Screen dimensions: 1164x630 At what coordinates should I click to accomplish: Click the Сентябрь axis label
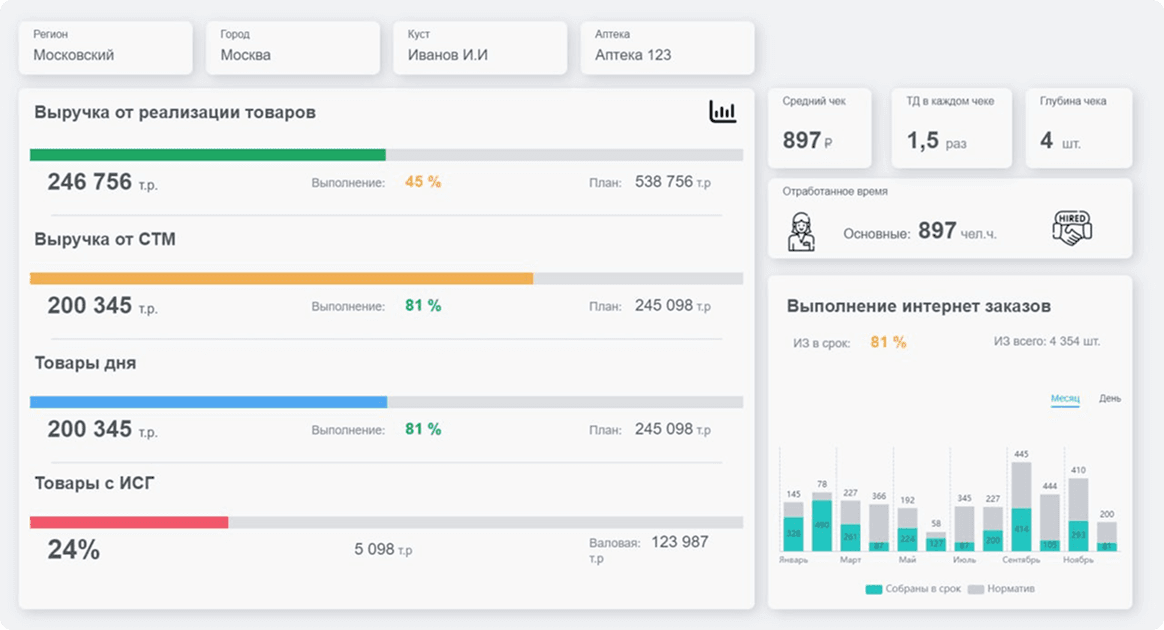click(x=1021, y=560)
